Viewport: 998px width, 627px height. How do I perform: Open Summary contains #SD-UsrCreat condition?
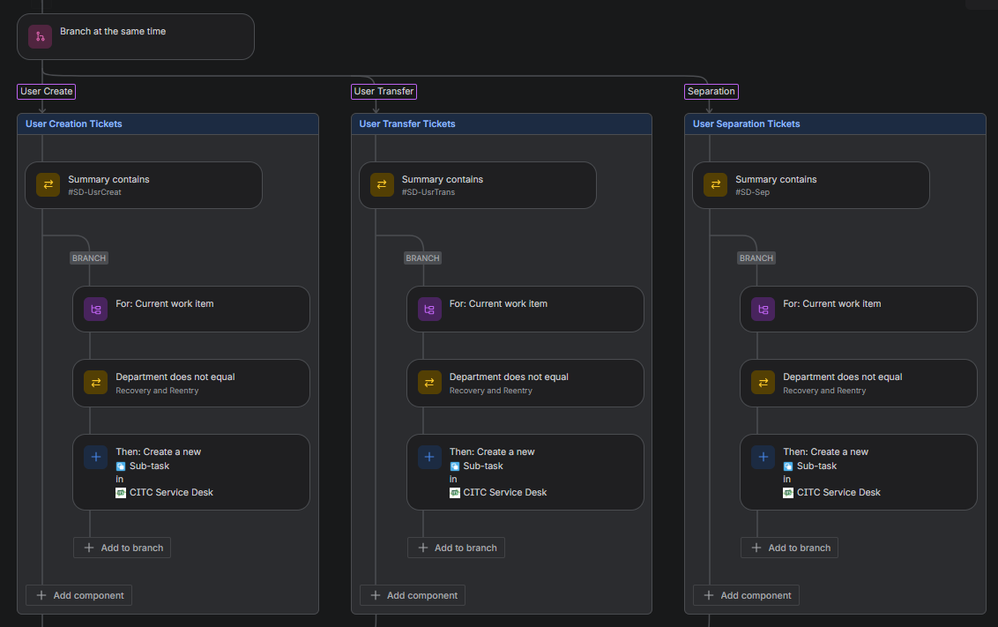pos(144,185)
